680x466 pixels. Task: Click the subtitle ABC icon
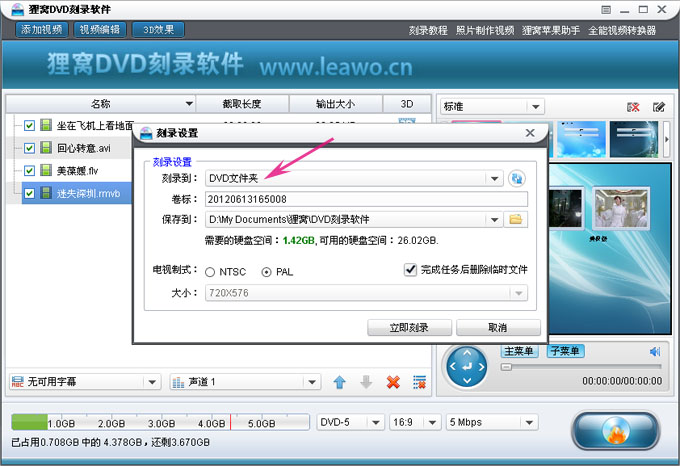pyautogui.click(x=17, y=382)
